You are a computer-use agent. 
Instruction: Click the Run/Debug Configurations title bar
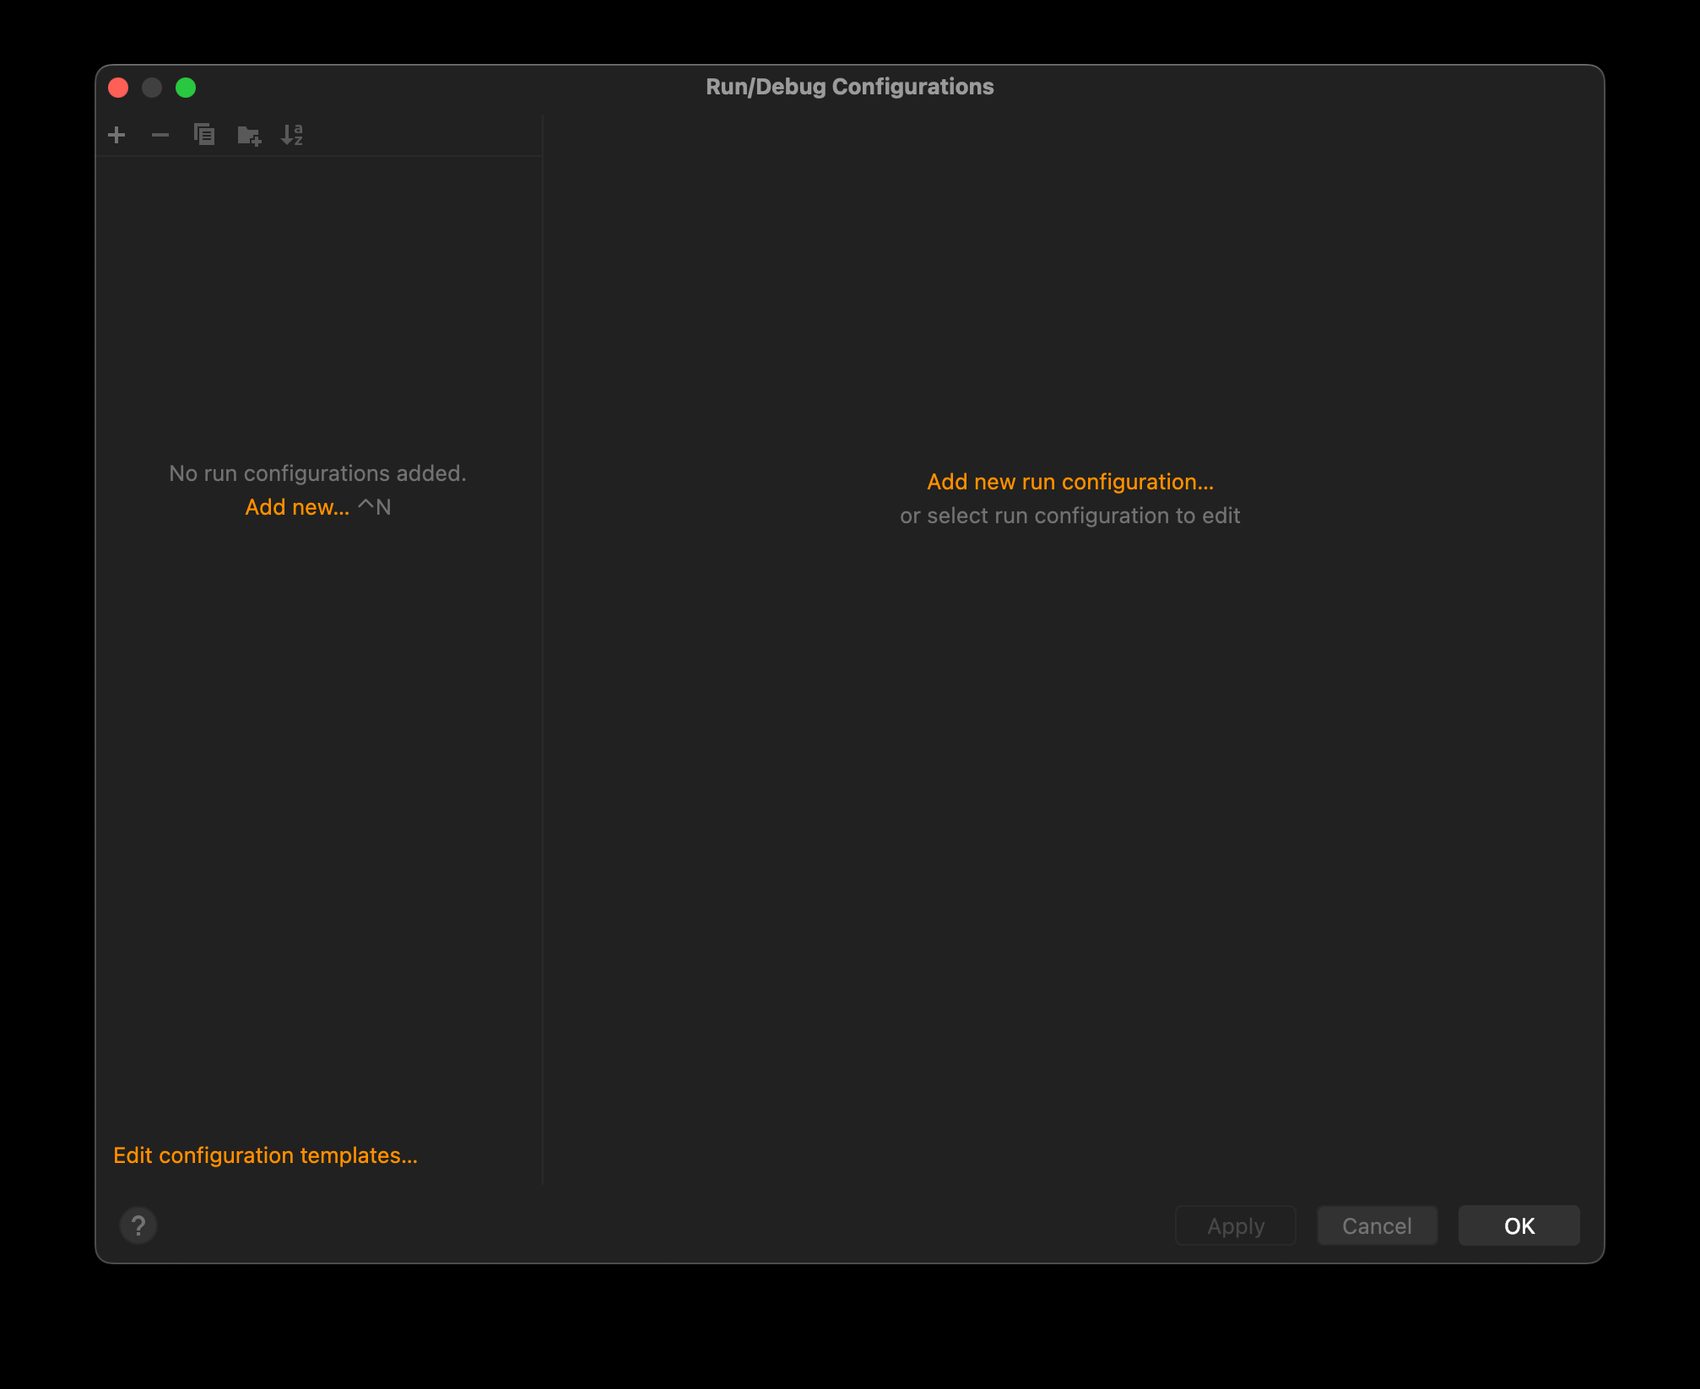pyautogui.click(x=849, y=87)
